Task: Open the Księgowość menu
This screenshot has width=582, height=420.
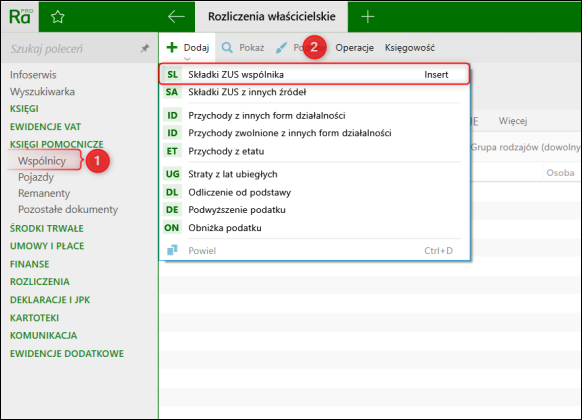Action: point(409,47)
